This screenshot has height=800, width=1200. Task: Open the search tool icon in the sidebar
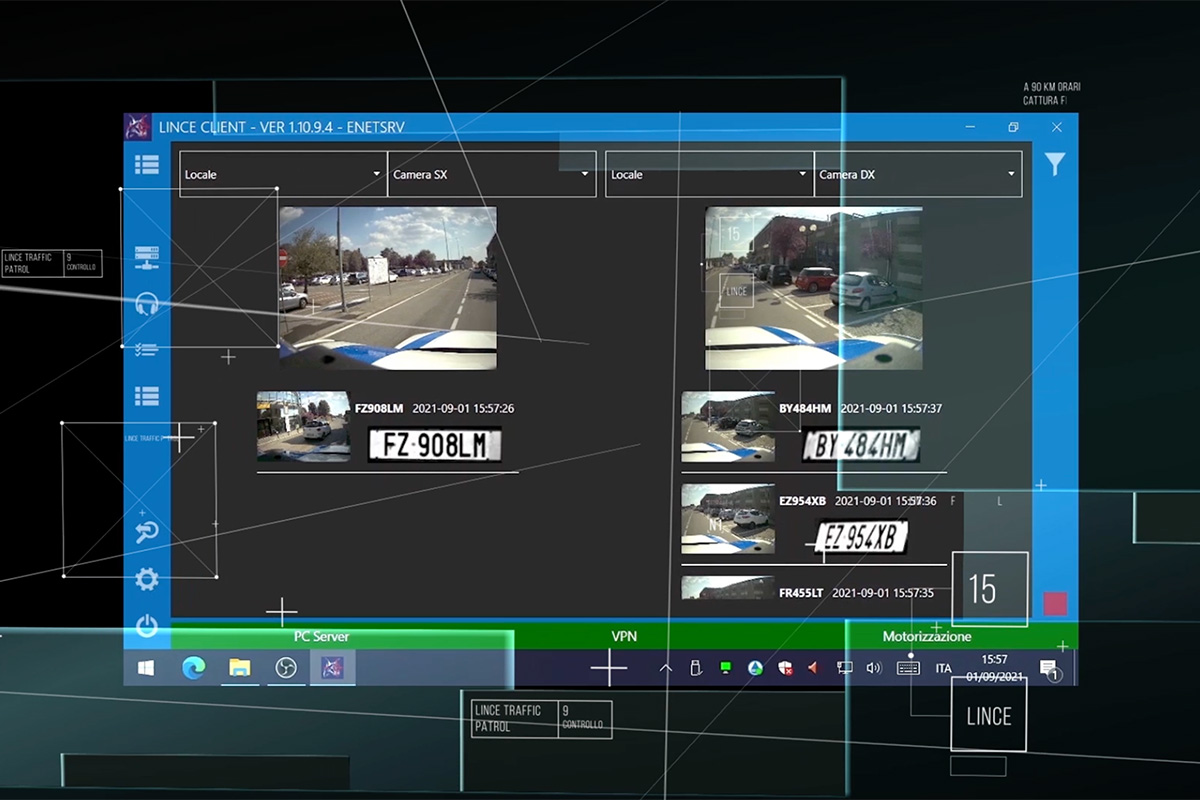click(x=147, y=532)
